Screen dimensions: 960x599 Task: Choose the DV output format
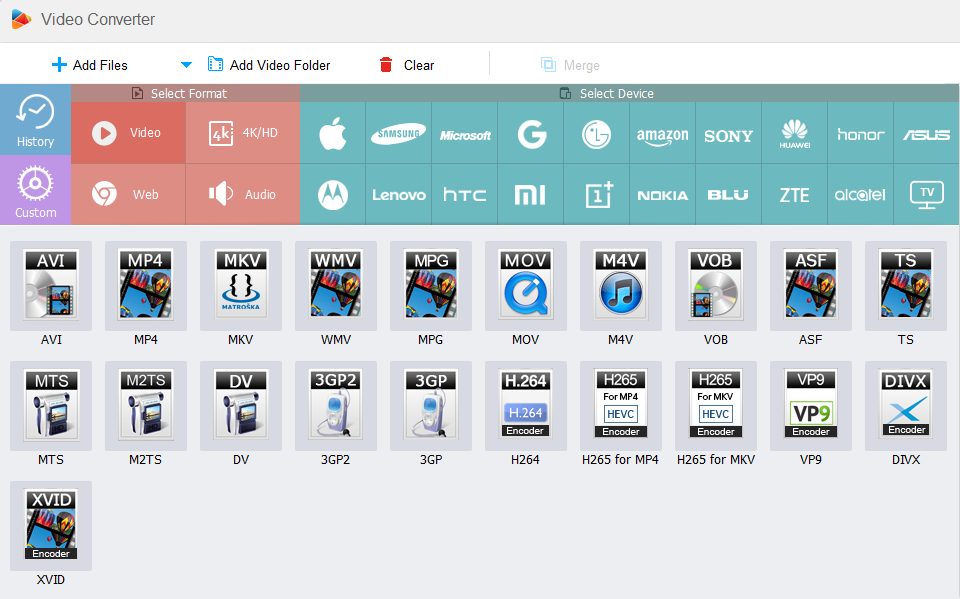click(241, 406)
